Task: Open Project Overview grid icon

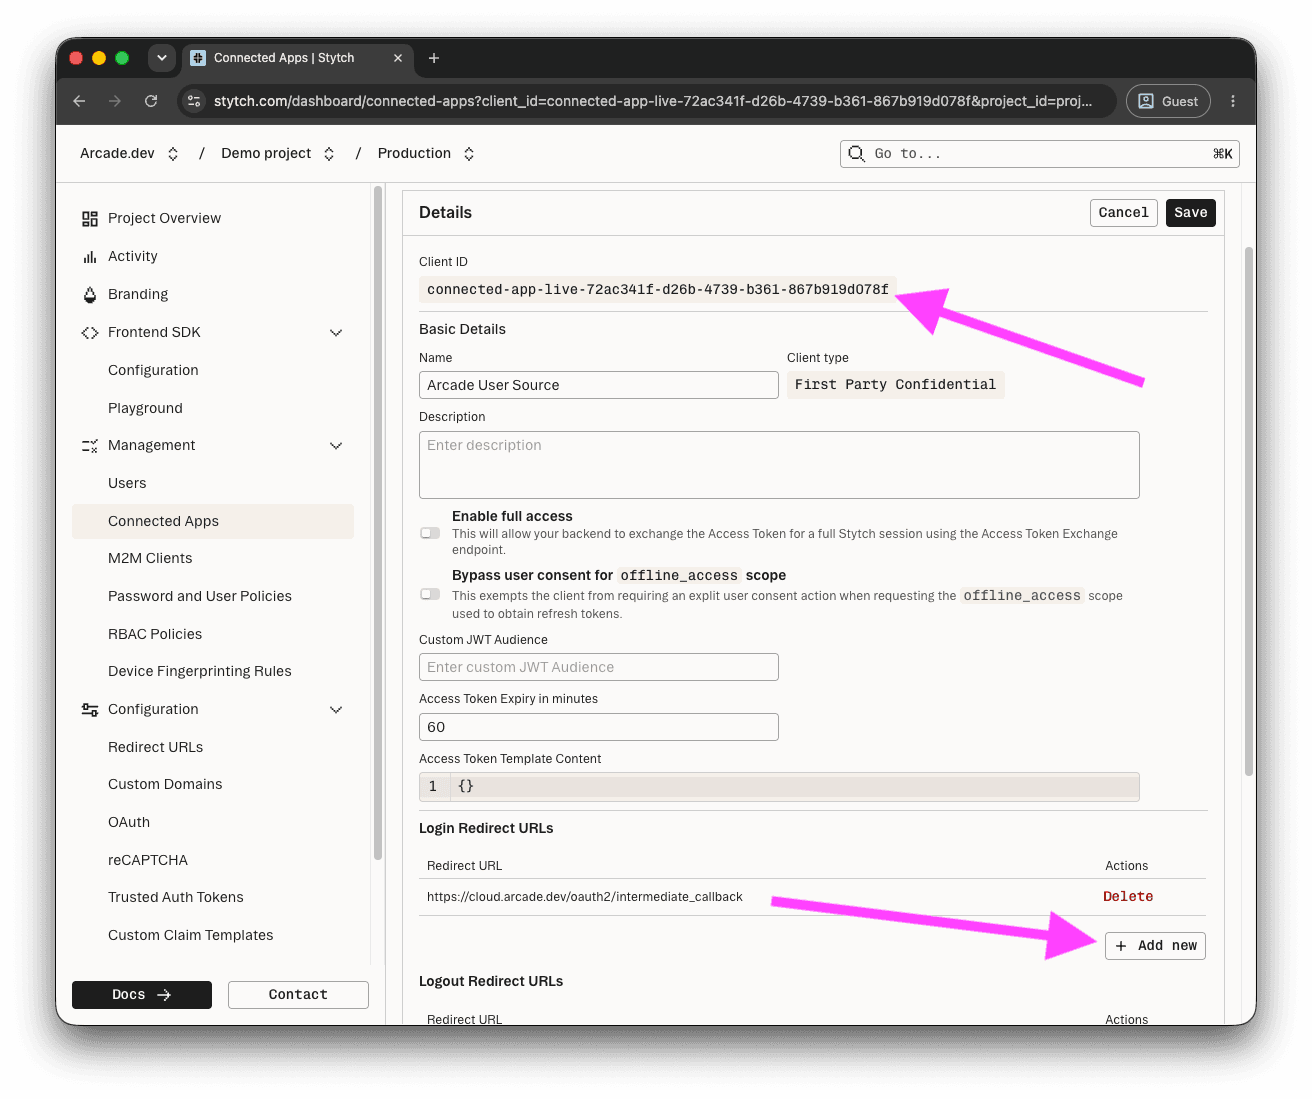Action: (x=90, y=218)
